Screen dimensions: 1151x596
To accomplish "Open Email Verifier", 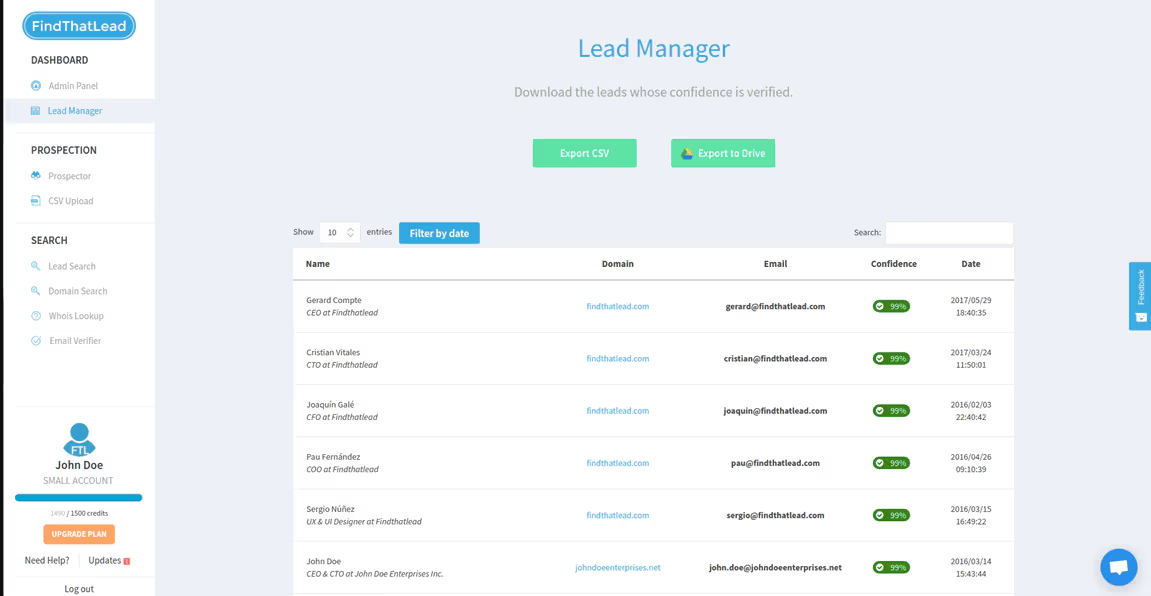I will pyautogui.click(x=75, y=341).
